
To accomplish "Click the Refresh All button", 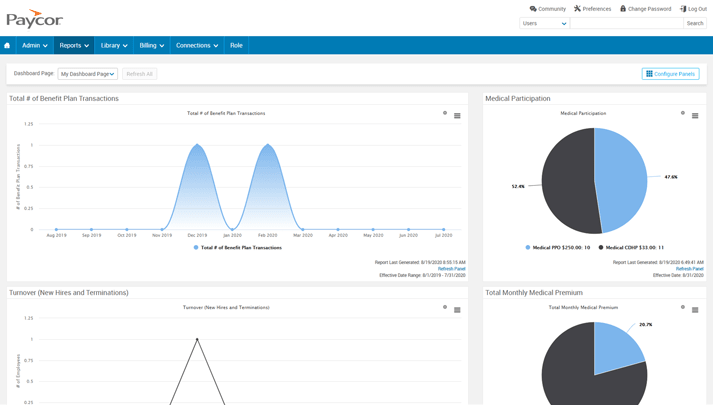I will tap(140, 74).
